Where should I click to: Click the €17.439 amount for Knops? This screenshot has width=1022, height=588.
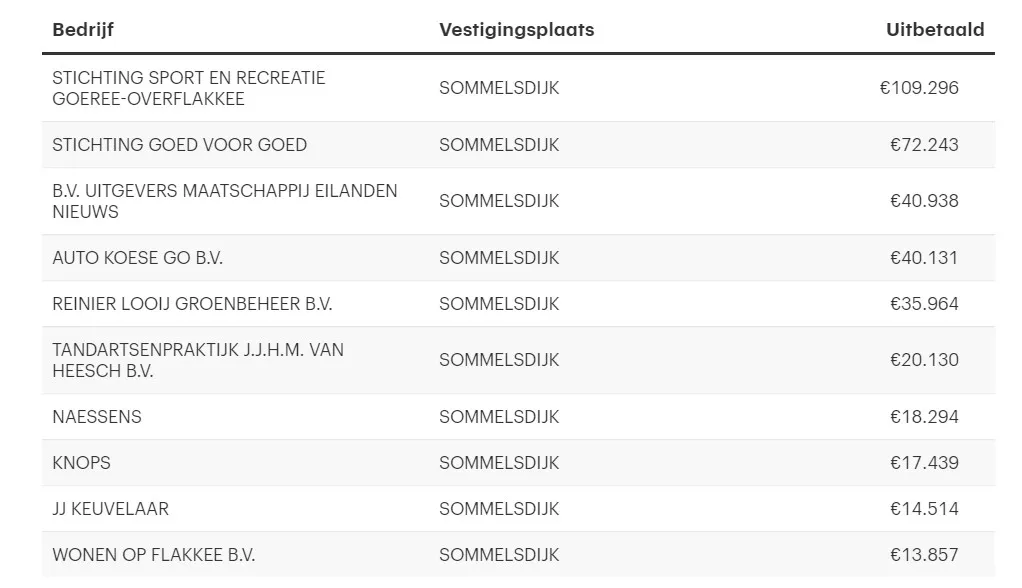[924, 463]
